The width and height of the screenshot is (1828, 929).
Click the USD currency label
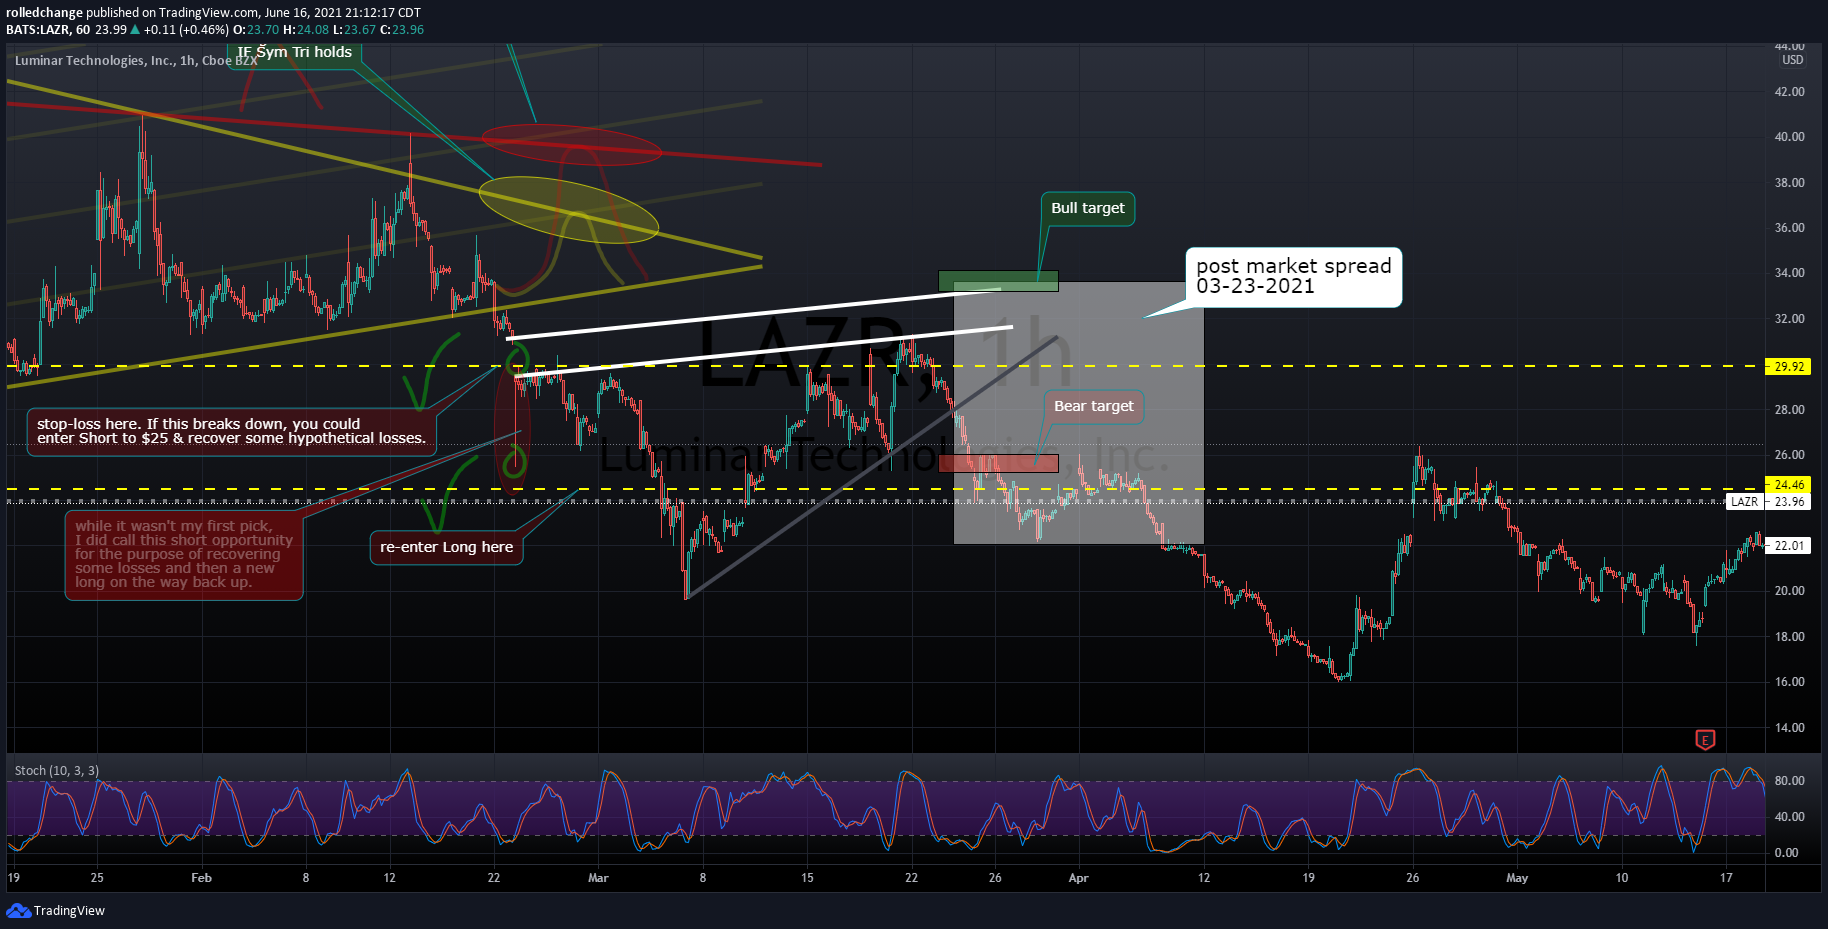click(1793, 60)
